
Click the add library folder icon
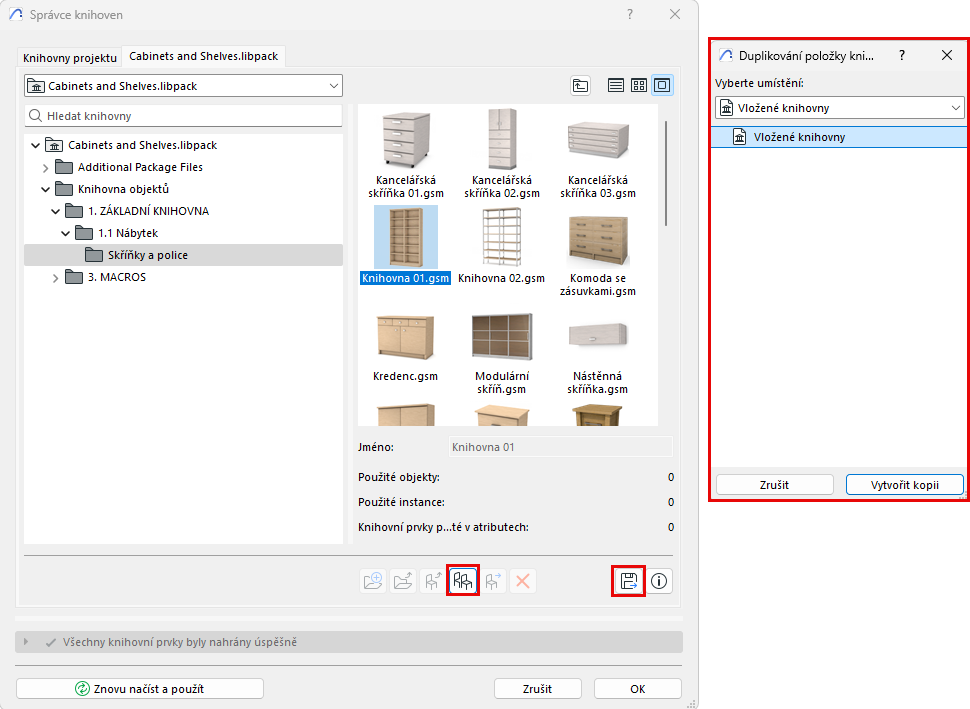point(373,581)
